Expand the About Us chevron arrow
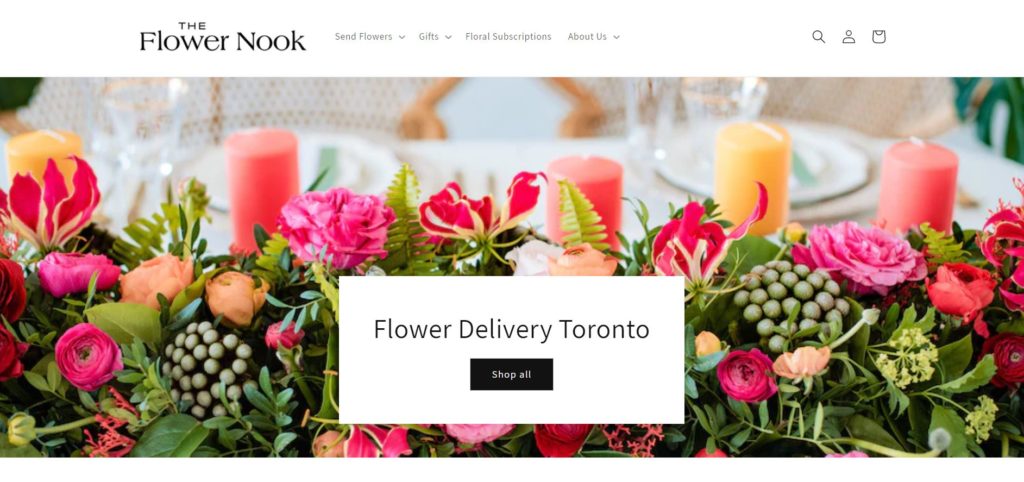This screenshot has height=482, width=1024. pos(616,37)
